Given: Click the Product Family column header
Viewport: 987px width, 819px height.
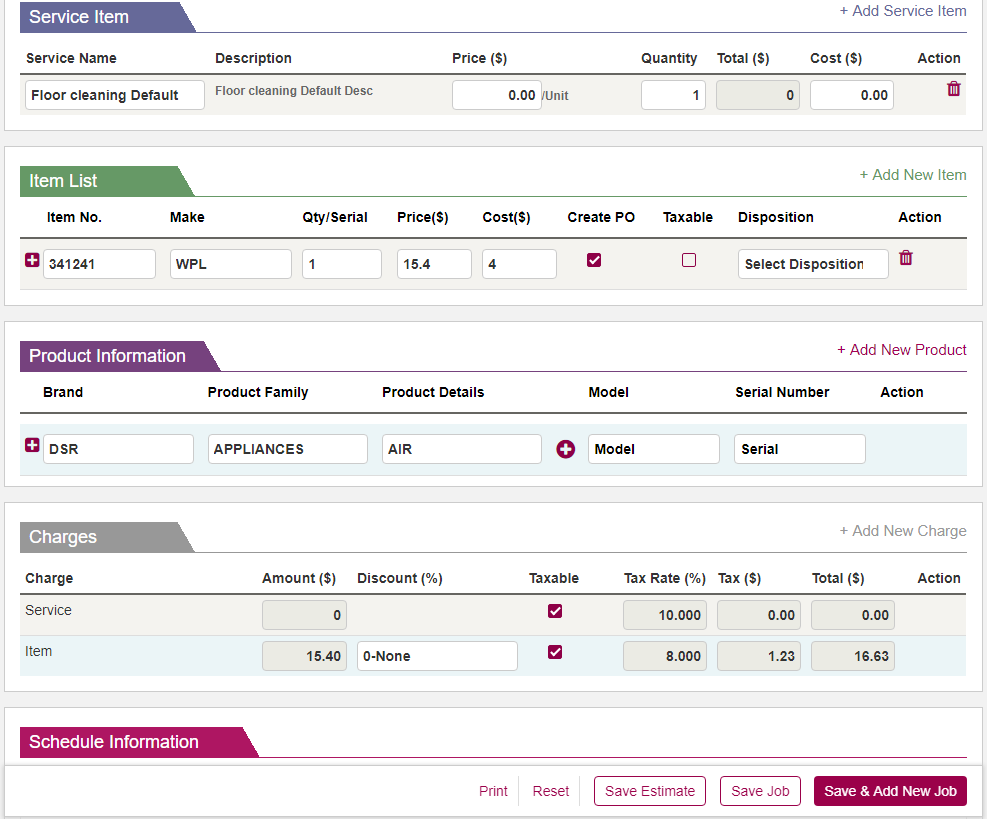Looking at the screenshot, I should point(258,392).
